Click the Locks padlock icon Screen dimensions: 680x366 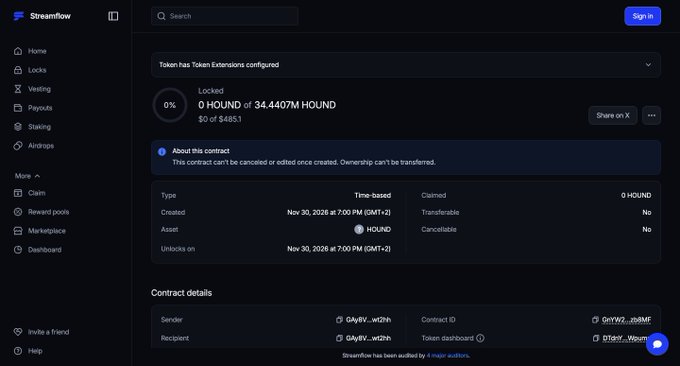point(18,70)
